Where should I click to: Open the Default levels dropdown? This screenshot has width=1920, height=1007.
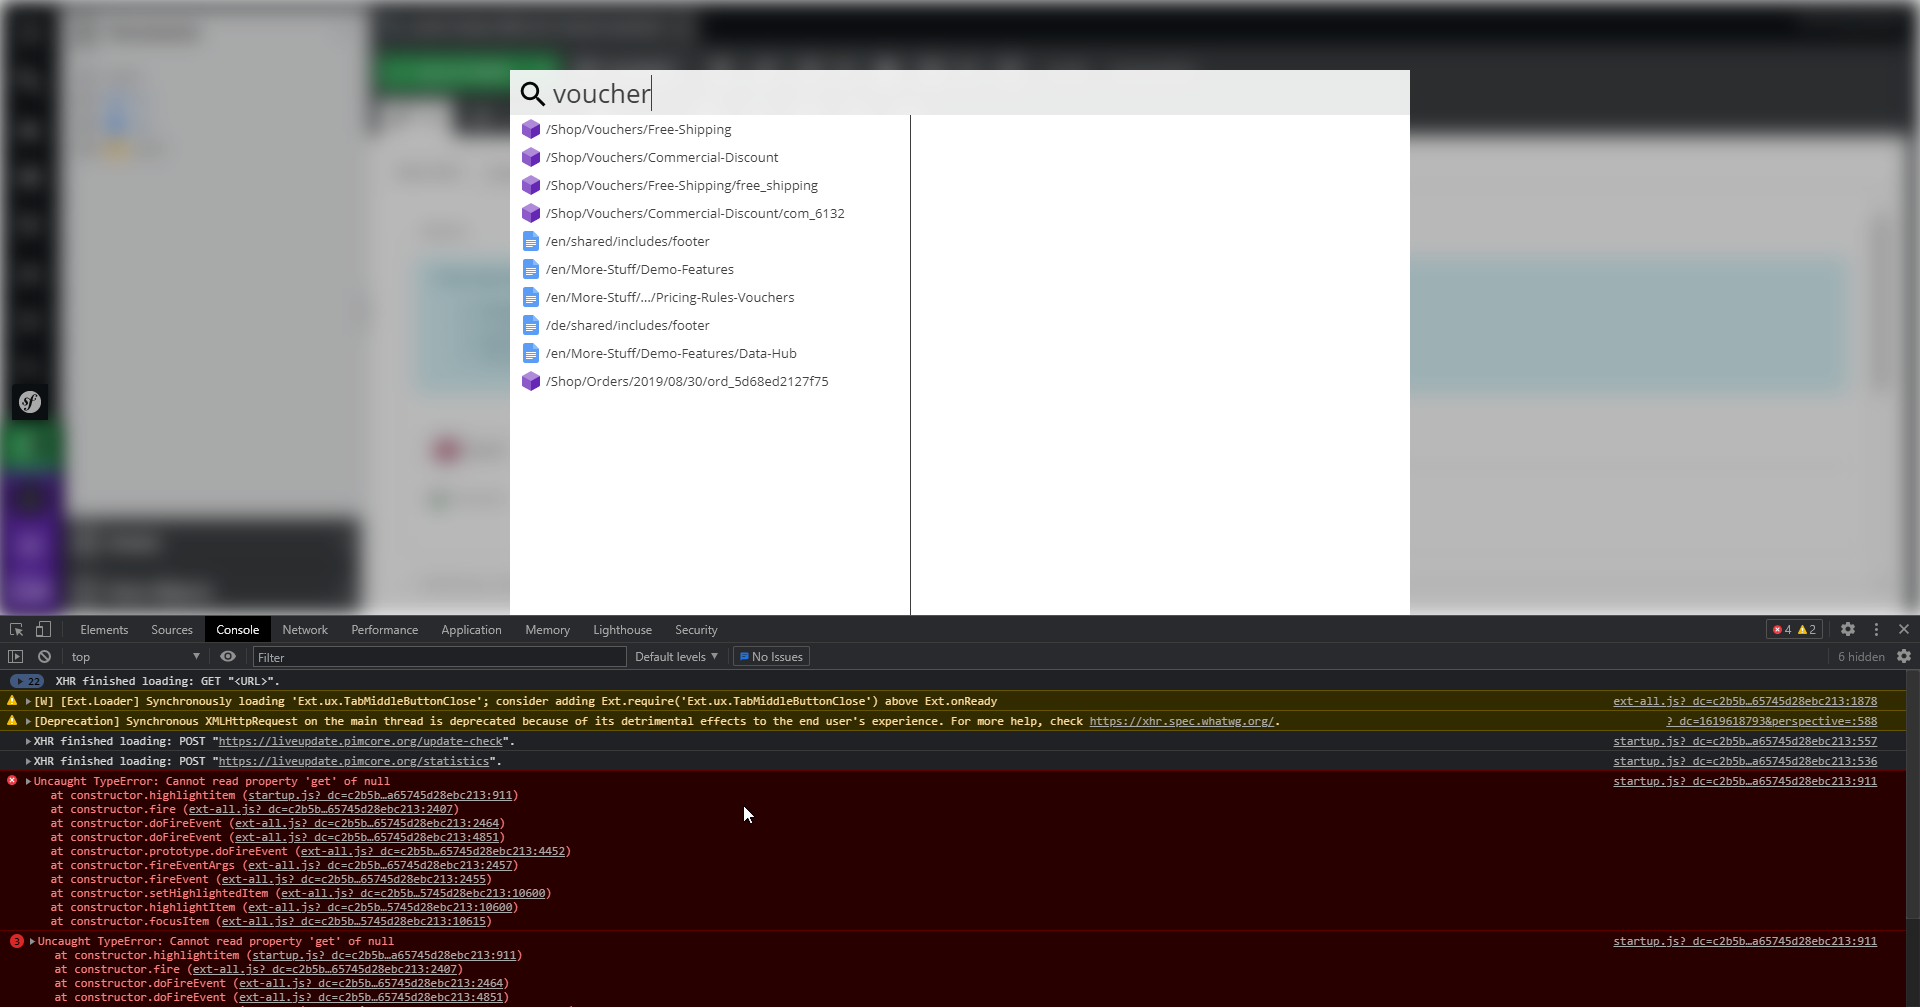coord(676,656)
